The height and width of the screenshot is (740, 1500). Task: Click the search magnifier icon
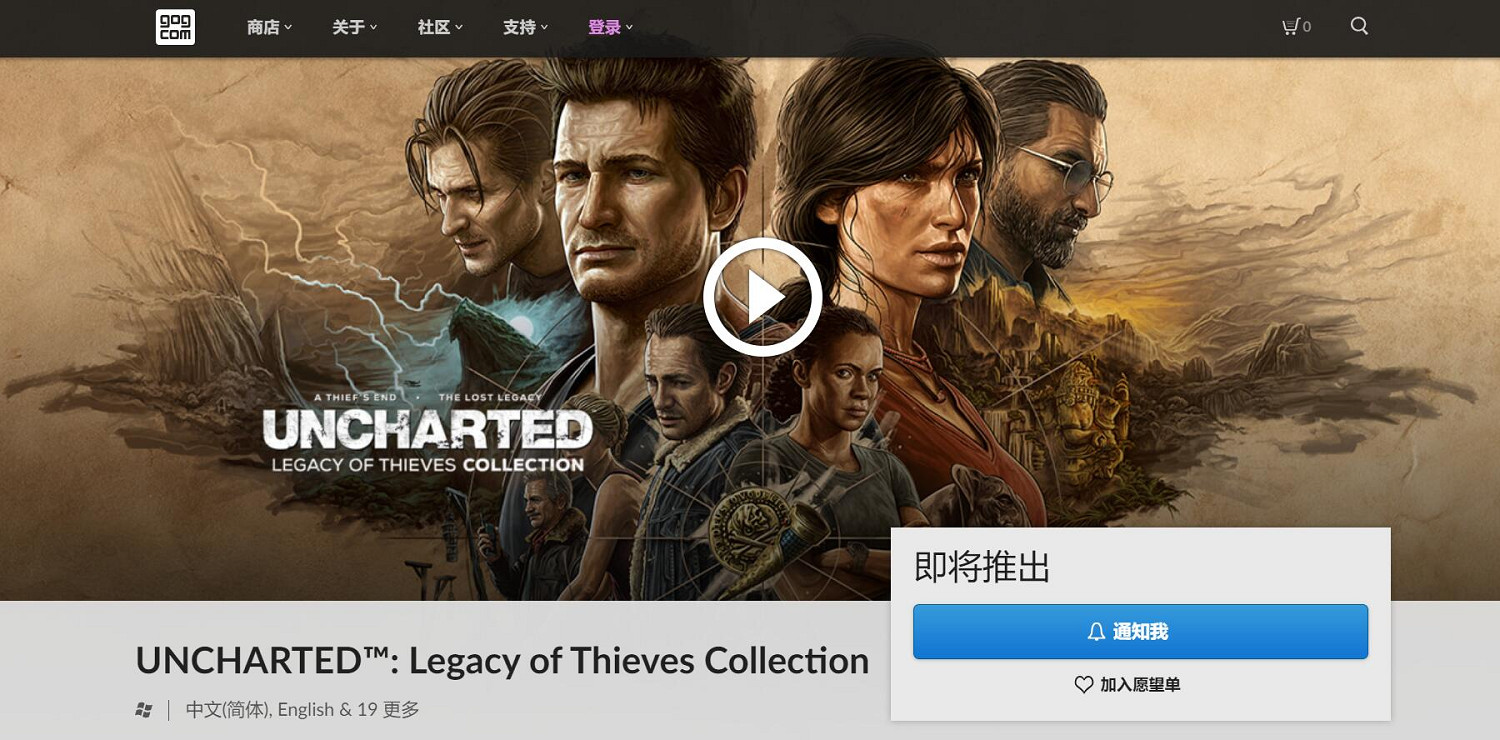1359,26
